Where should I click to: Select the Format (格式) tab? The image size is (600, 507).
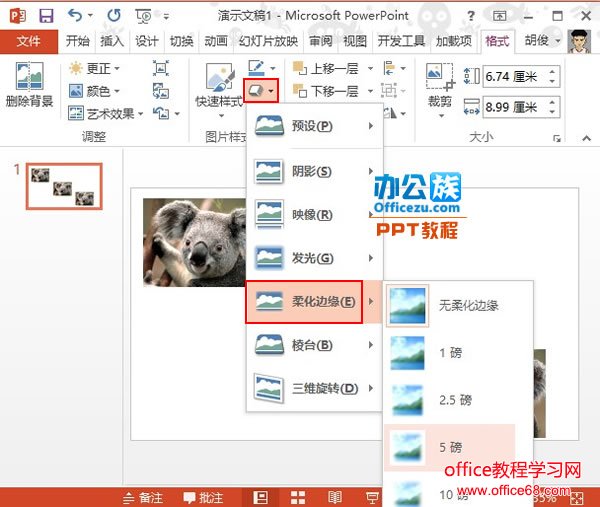tap(497, 41)
